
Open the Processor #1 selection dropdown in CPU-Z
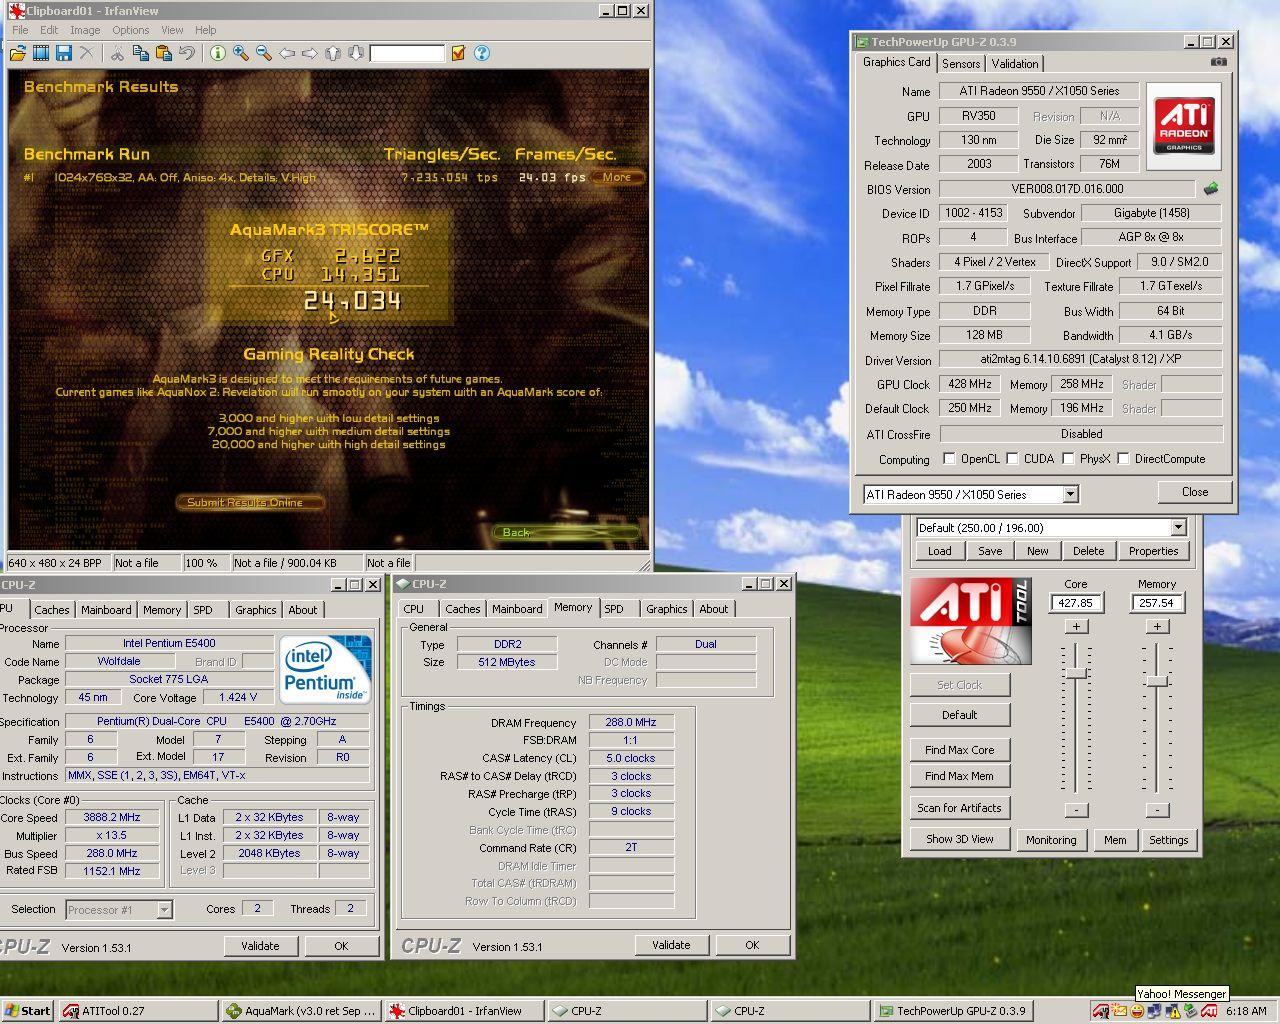[164, 910]
